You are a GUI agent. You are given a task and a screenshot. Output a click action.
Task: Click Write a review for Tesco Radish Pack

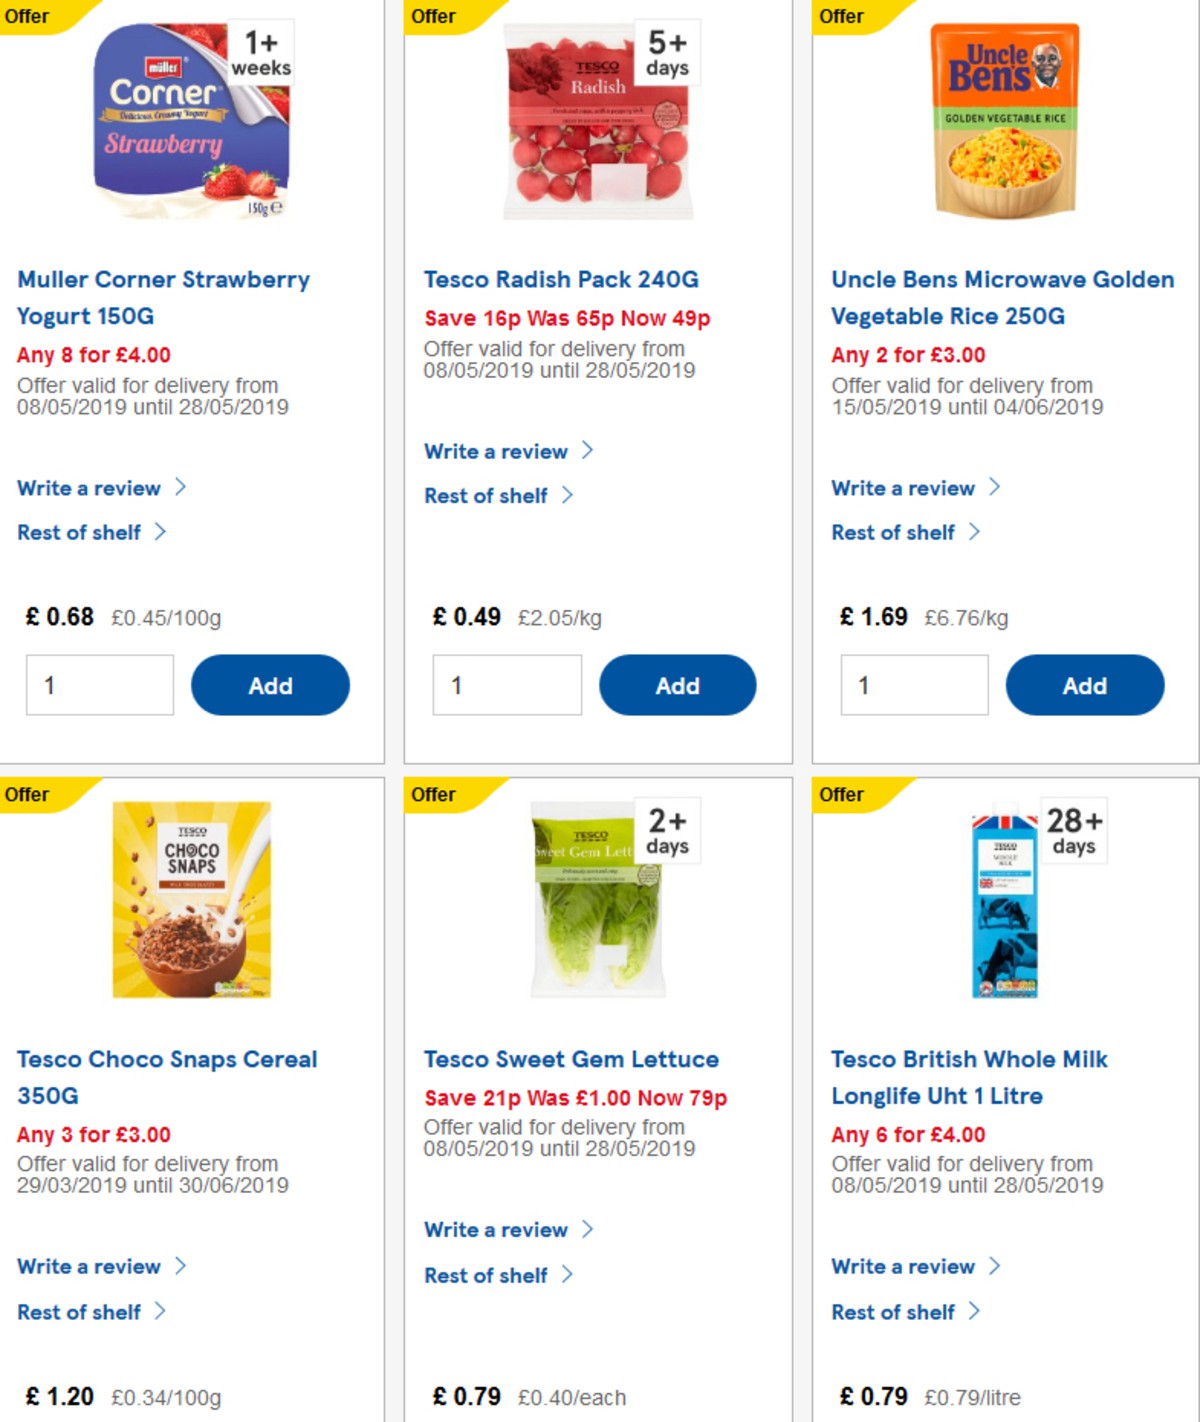497,451
